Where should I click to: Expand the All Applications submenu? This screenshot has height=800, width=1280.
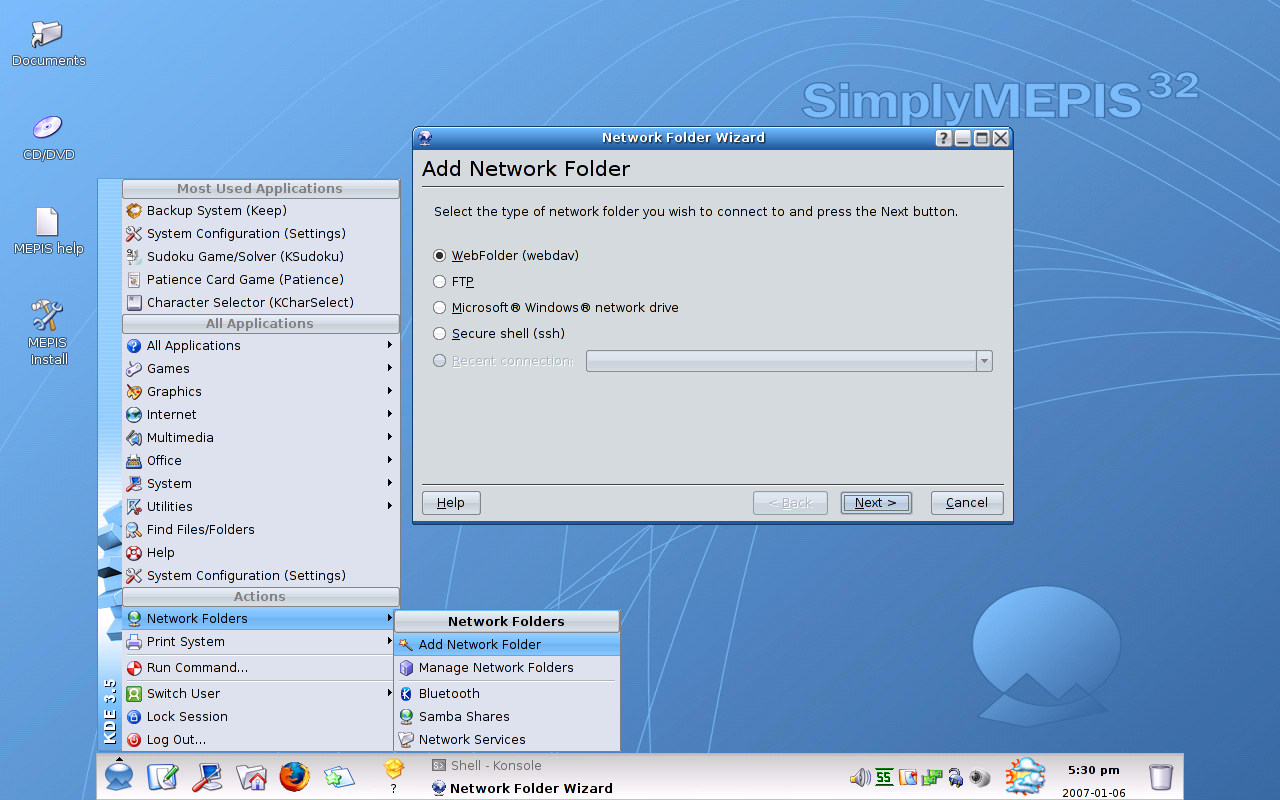(260, 346)
